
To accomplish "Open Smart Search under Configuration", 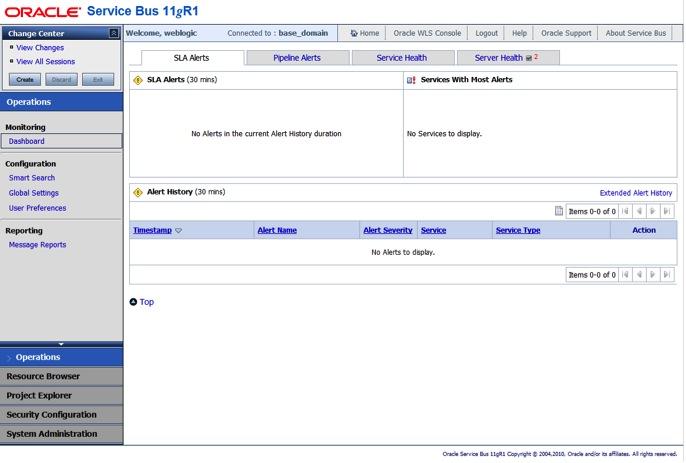I will [x=32, y=178].
